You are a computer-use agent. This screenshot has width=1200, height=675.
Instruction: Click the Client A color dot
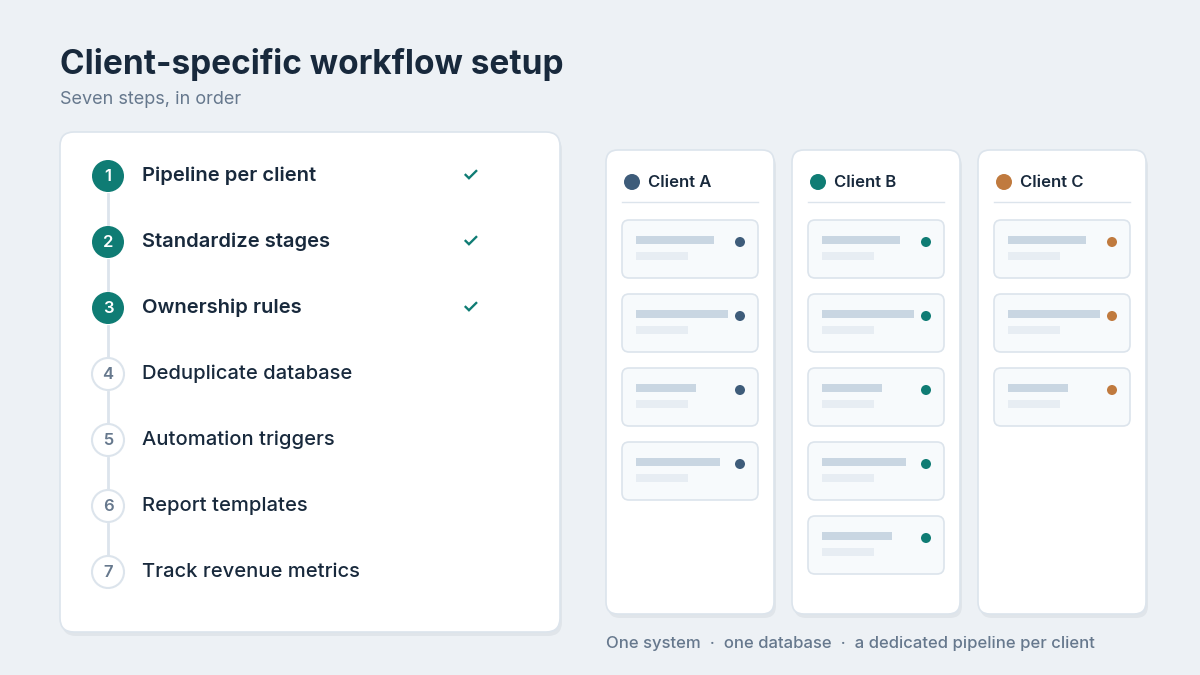(x=632, y=182)
